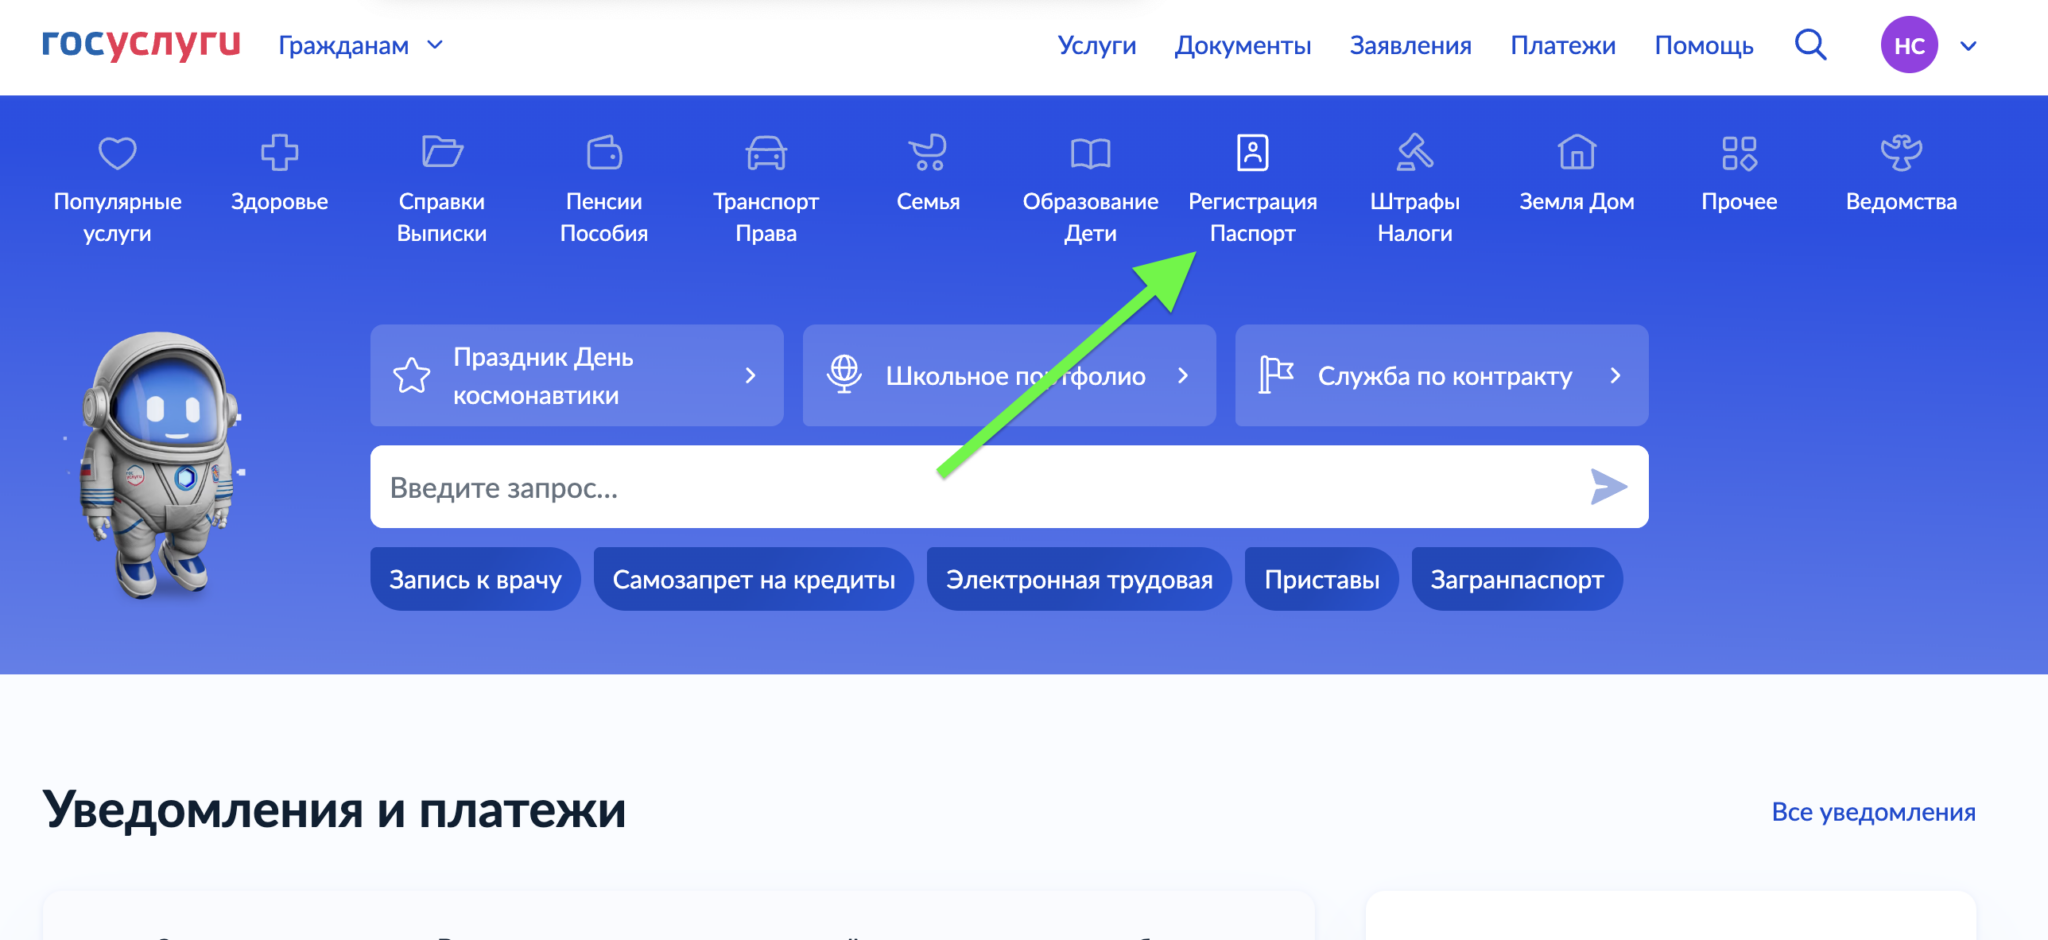Open the Платежи menu item
2048x940 pixels.
pyautogui.click(x=1562, y=46)
